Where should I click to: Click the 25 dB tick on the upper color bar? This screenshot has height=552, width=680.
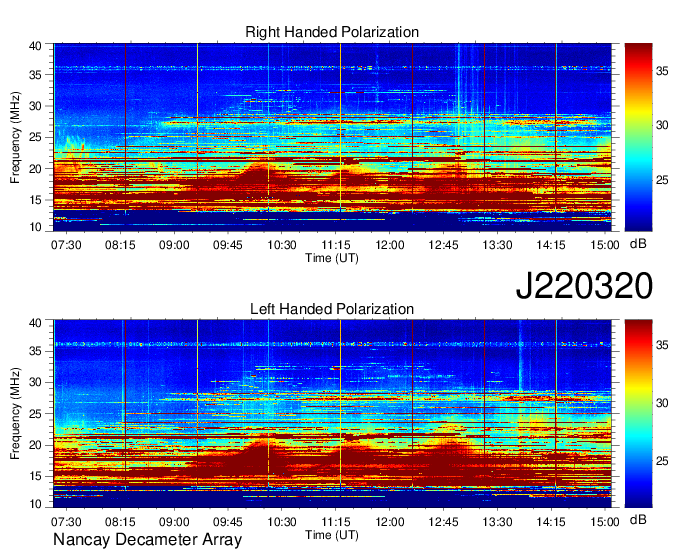(x=662, y=180)
